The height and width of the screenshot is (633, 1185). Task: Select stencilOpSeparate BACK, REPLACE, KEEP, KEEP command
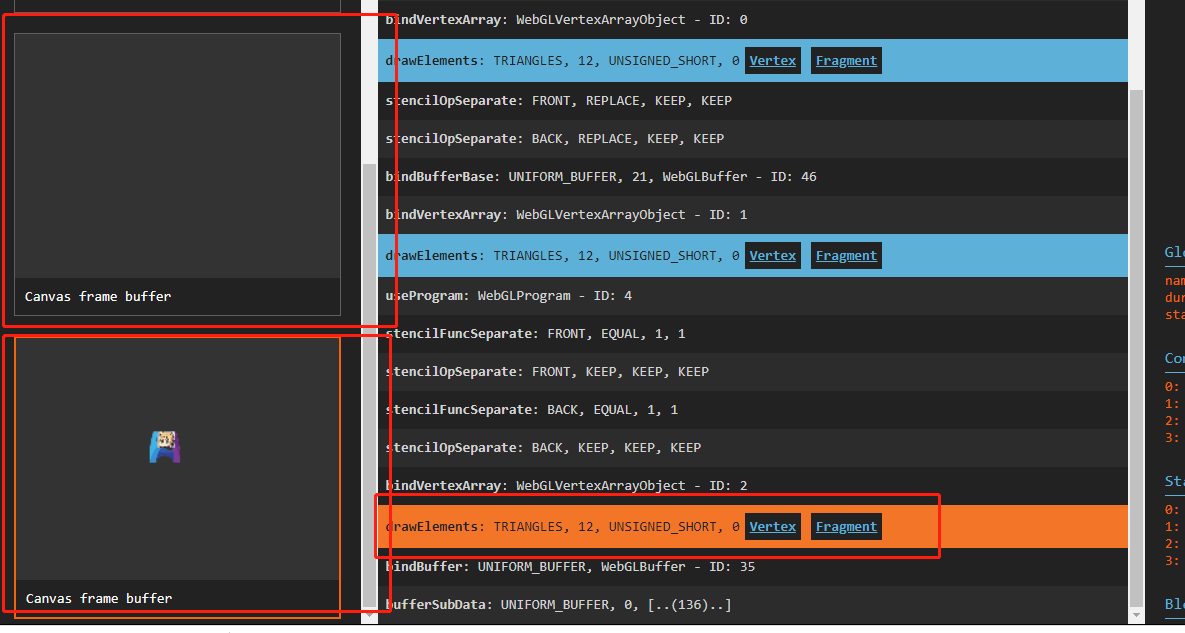pyautogui.click(x=753, y=139)
